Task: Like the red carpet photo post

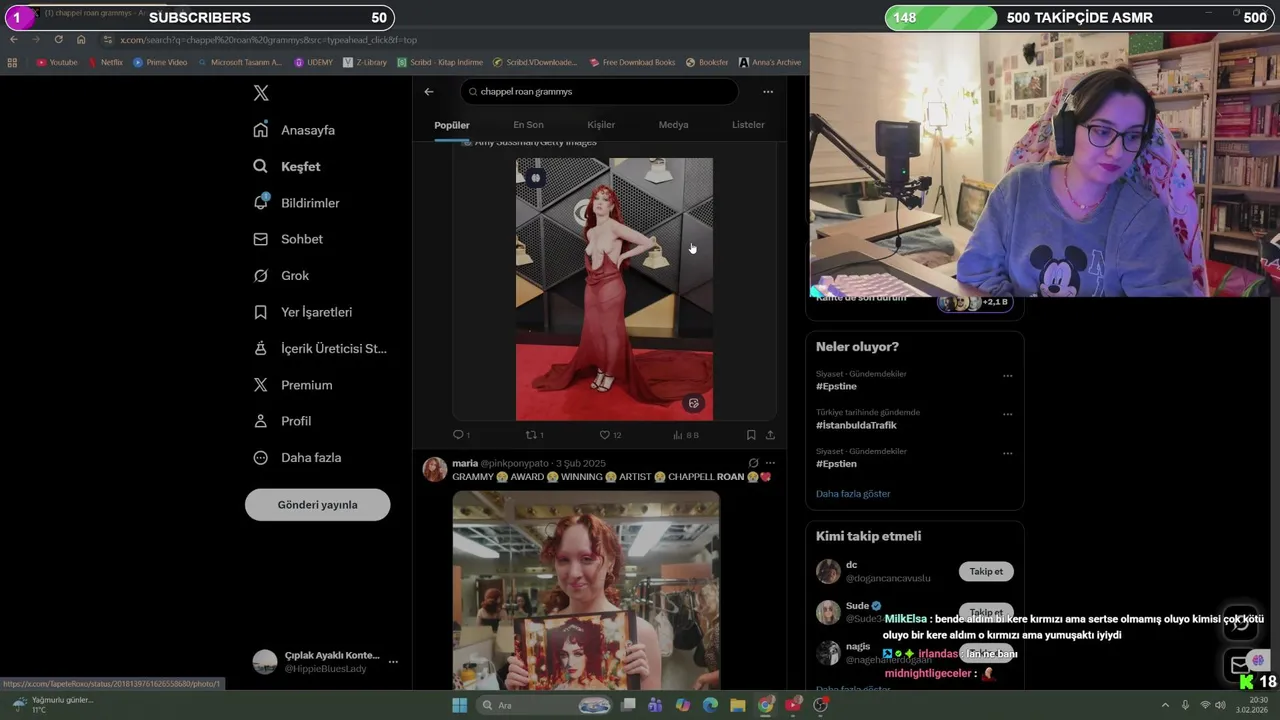Action: click(x=604, y=435)
